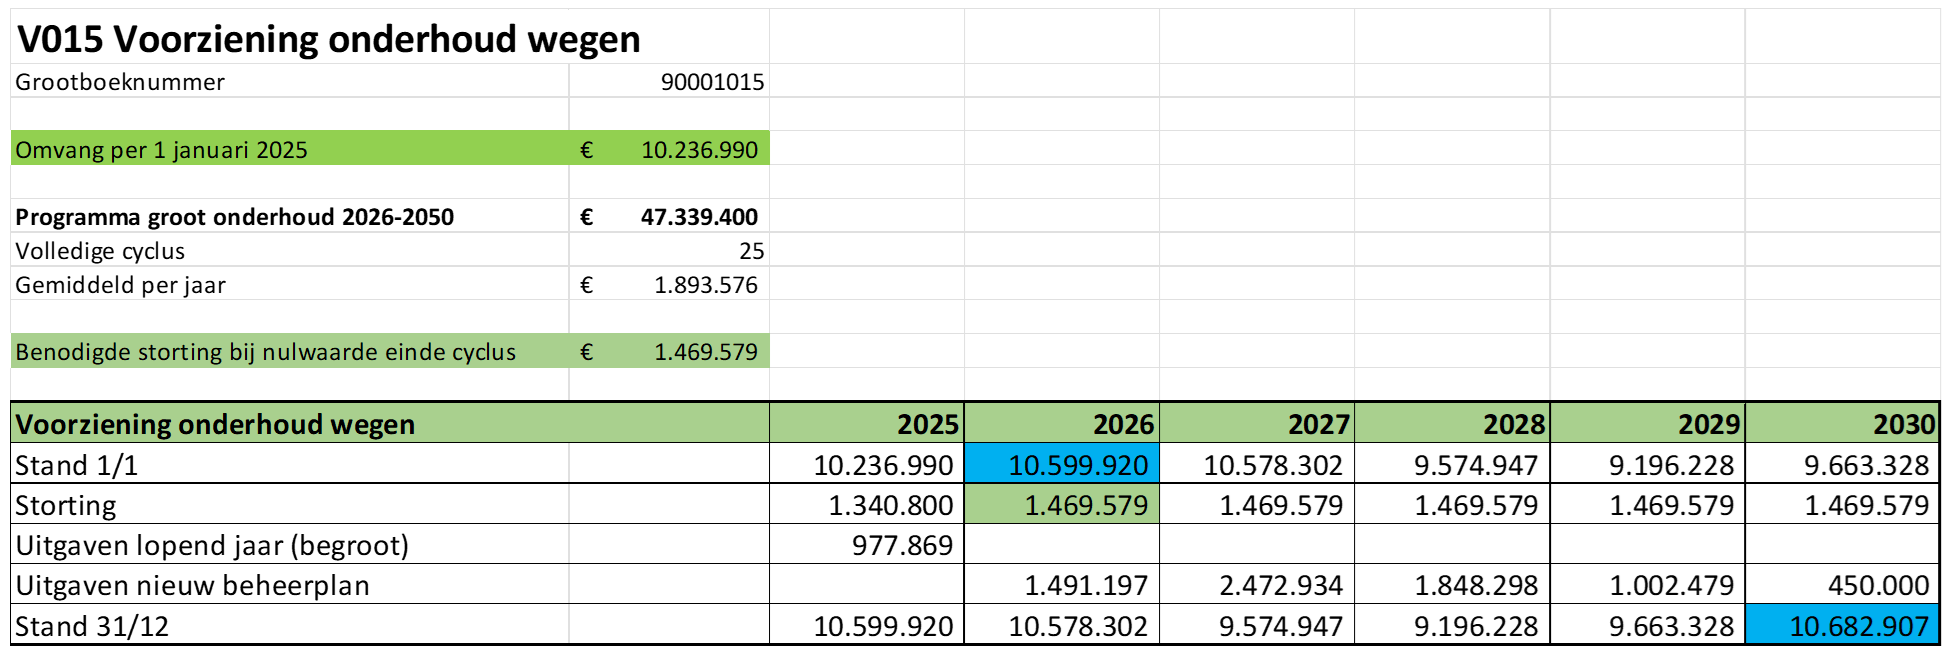Image resolution: width=1950 pixels, height=651 pixels.
Task: Select the Stand 31/12 row label
Action: (x=92, y=626)
